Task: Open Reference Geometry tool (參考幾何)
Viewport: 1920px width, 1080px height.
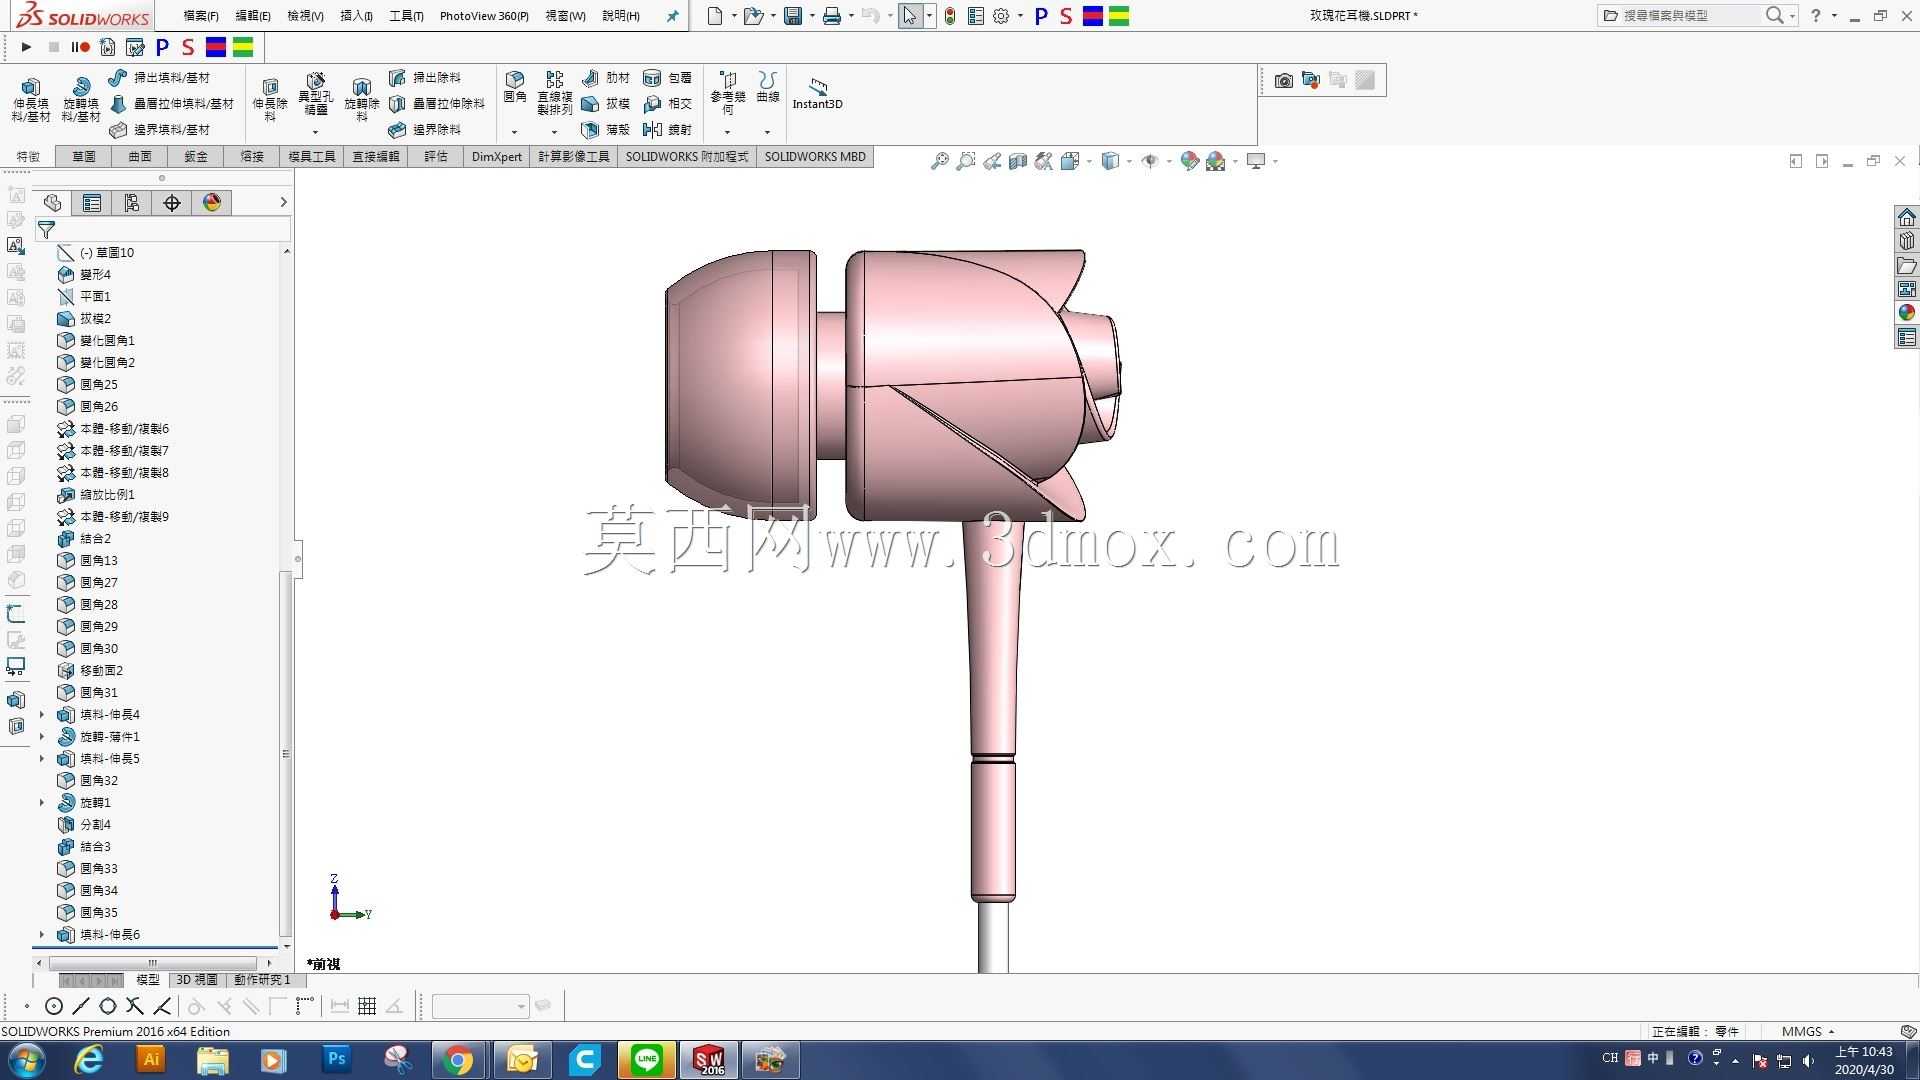Action: tap(728, 92)
